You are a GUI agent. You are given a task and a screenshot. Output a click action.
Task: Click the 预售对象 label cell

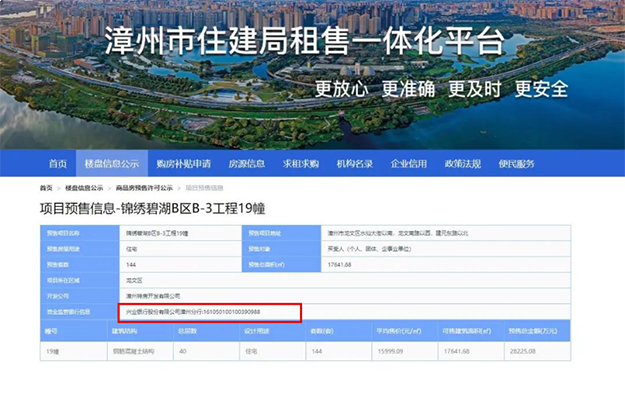[281, 249]
